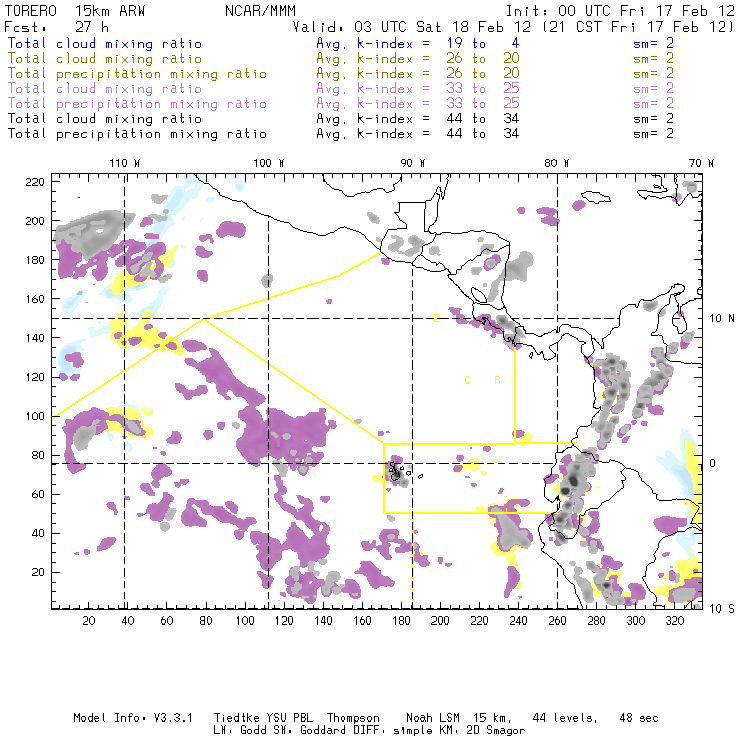Select the x-axis tick label "180"
This screenshot has height=740, width=740.
point(401,620)
